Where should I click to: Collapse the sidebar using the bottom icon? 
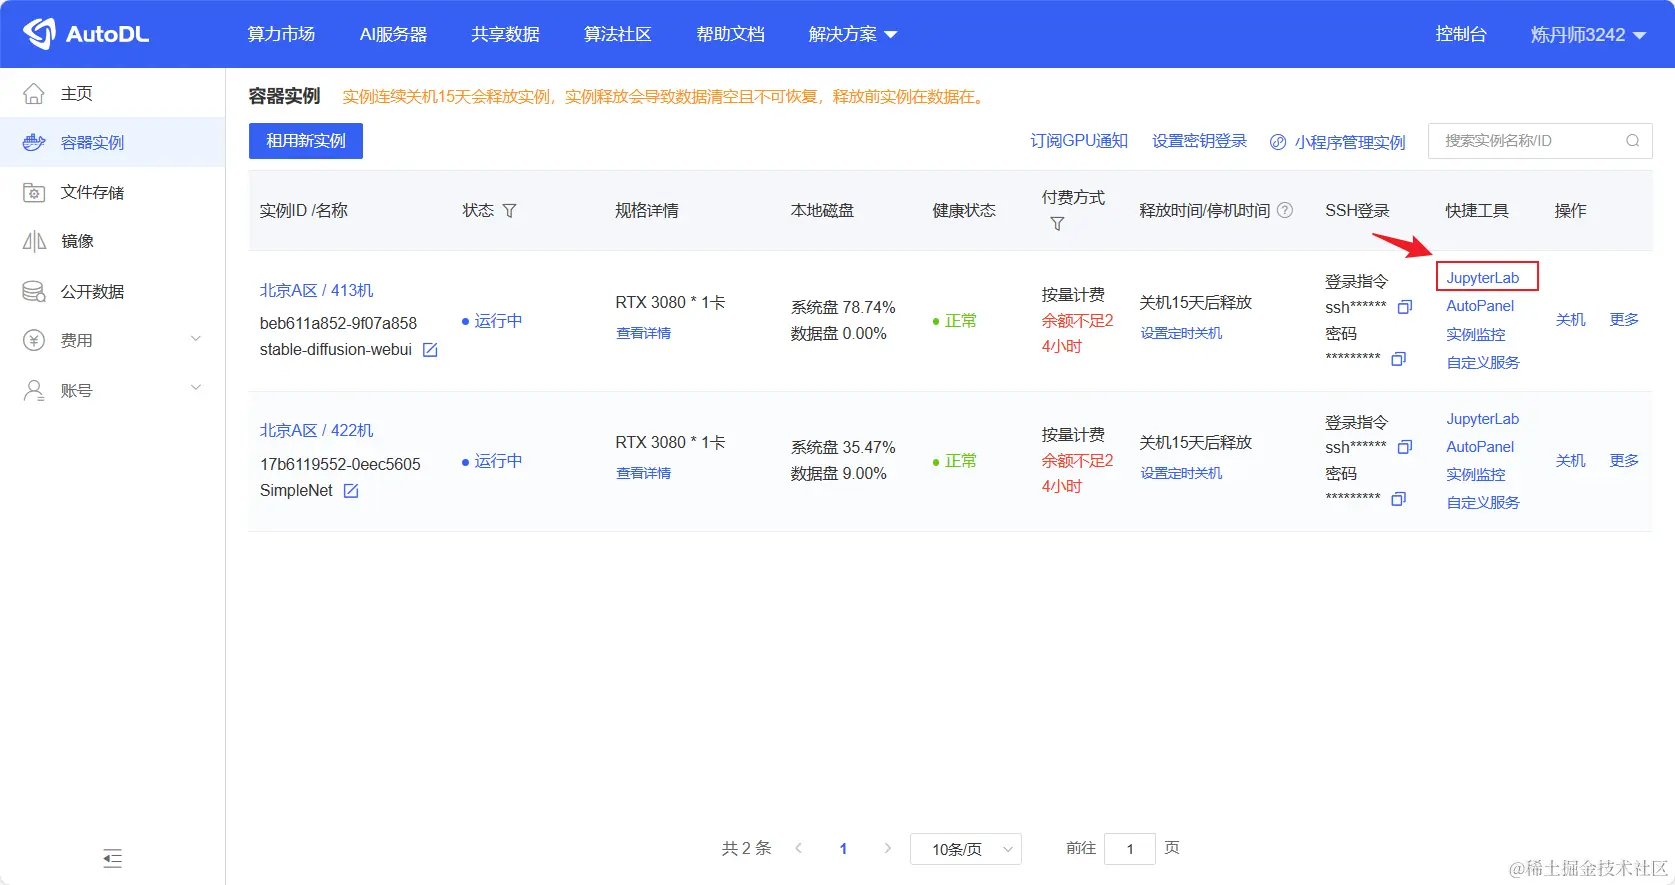[113, 858]
